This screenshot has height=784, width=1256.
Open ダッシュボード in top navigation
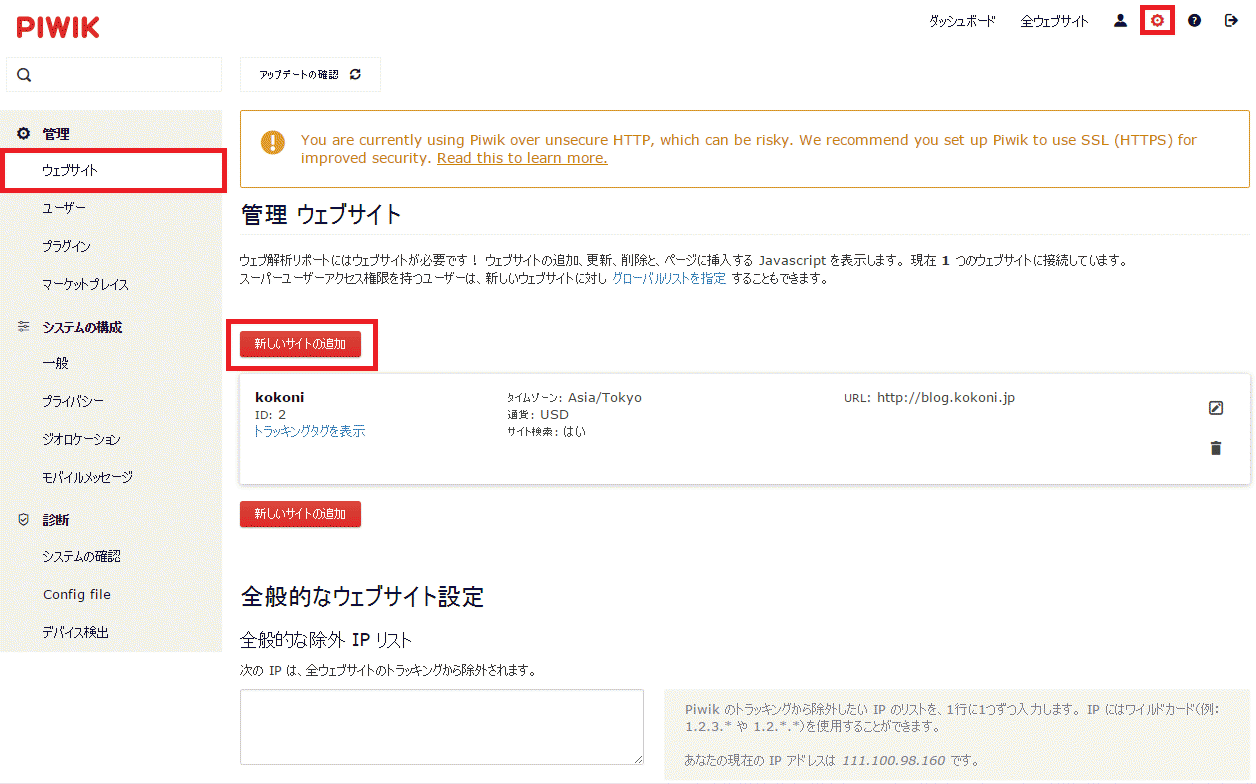[962, 21]
